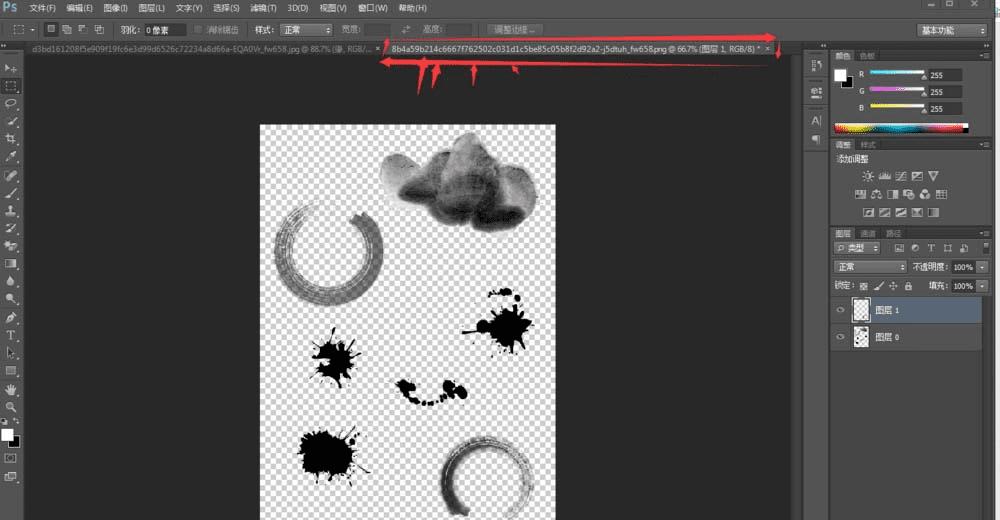Viewport: 1000px width, 520px height.
Task: Add a Brightness/Contrast adjustment
Action: click(x=868, y=176)
